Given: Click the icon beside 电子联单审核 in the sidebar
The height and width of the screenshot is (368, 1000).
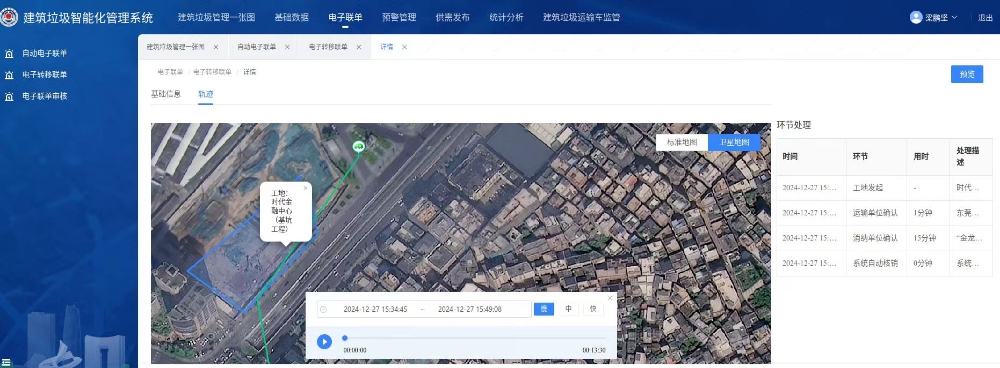Looking at the screenshot, I should (9, 97).
